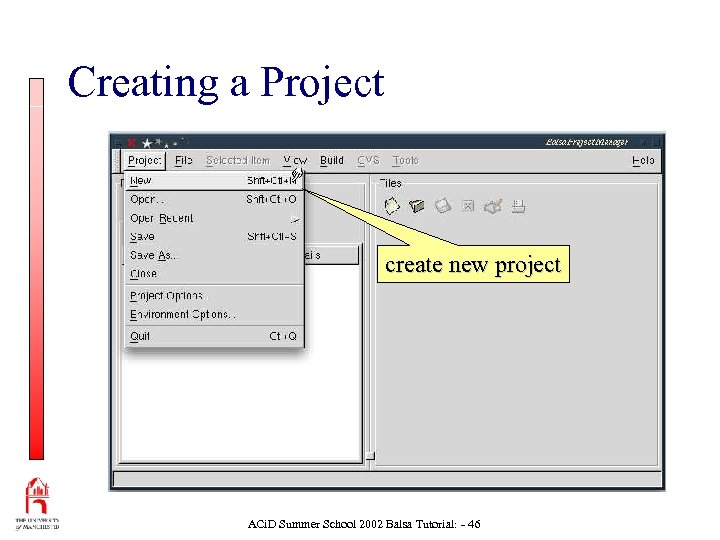
Task: Click the new file icon in Files toolbar
Action: point(392,206)
